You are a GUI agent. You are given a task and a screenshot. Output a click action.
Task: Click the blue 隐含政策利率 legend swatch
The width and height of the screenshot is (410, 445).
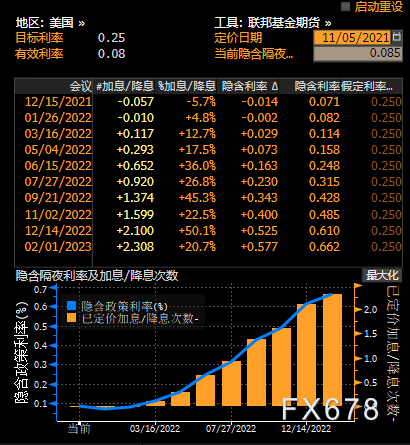[x=71, y=306]
